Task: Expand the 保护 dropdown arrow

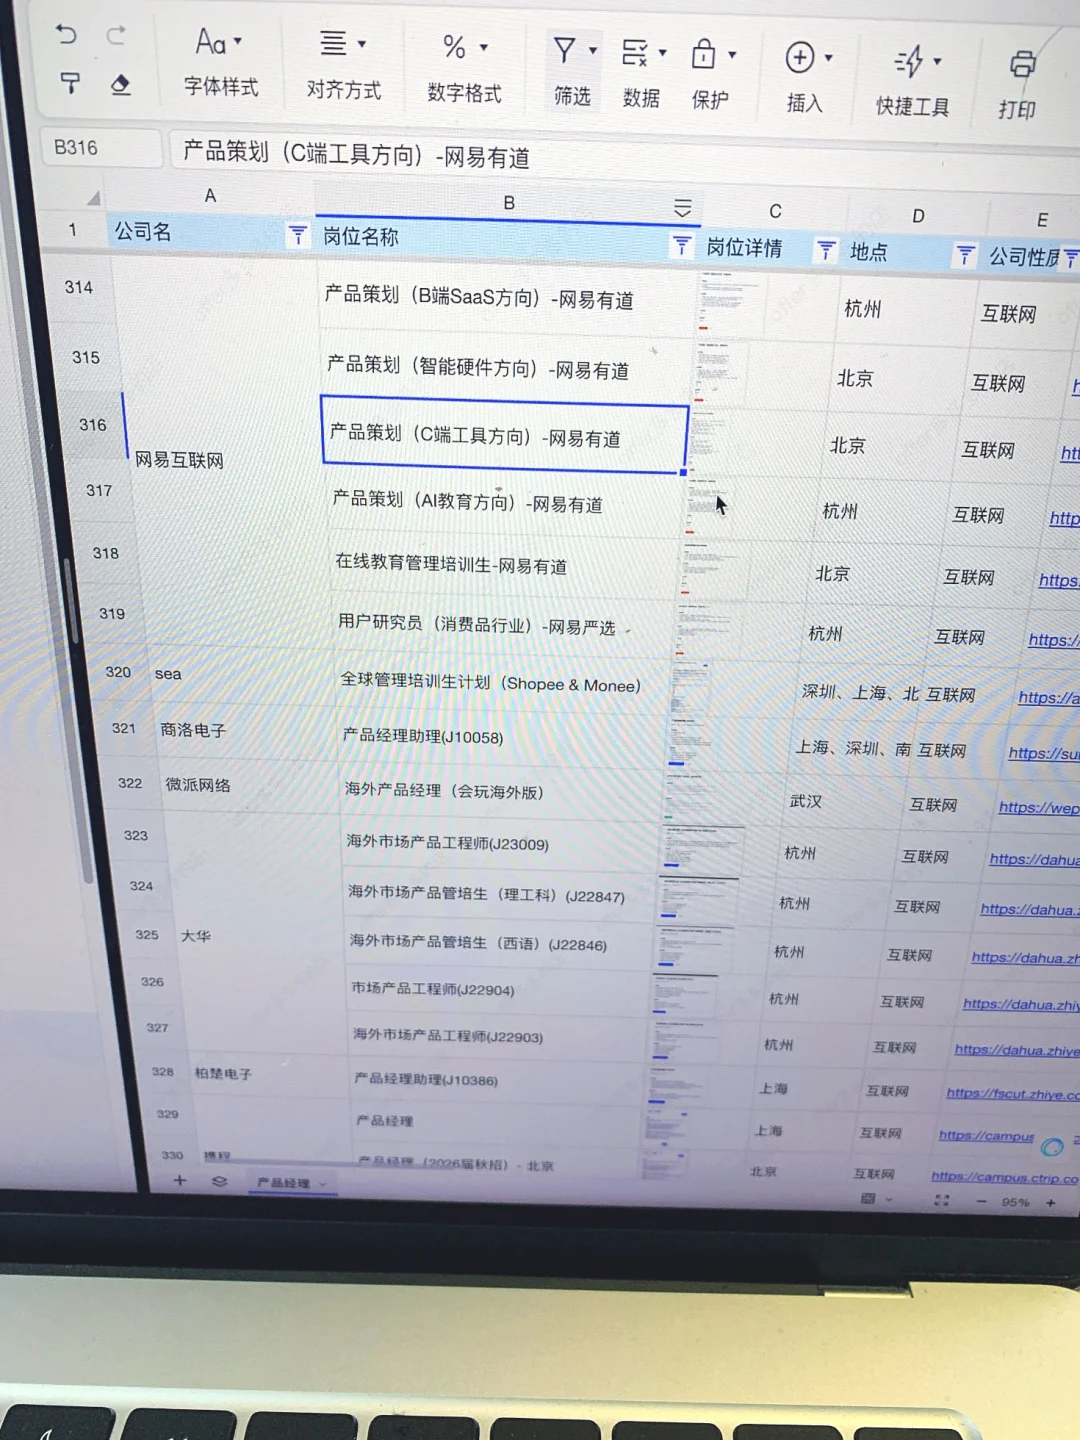Action: coord(733,55)
